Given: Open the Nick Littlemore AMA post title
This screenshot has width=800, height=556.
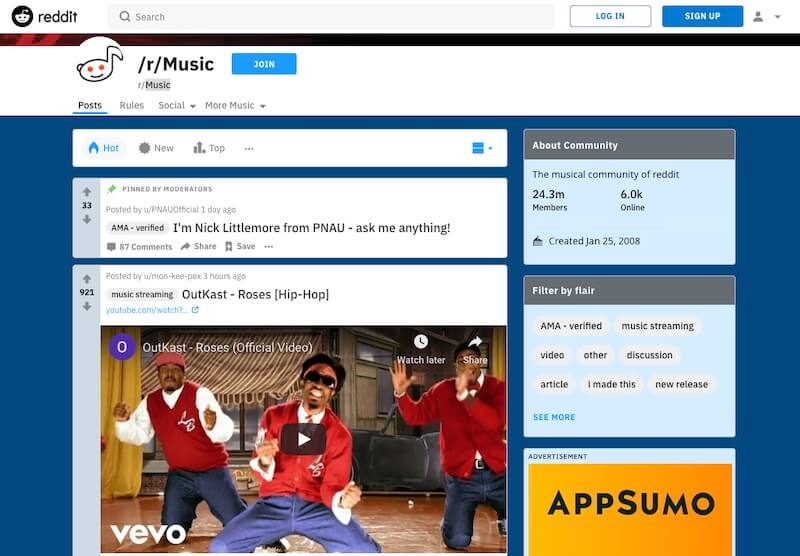Looking at the screenshot, I should point(311,228).
